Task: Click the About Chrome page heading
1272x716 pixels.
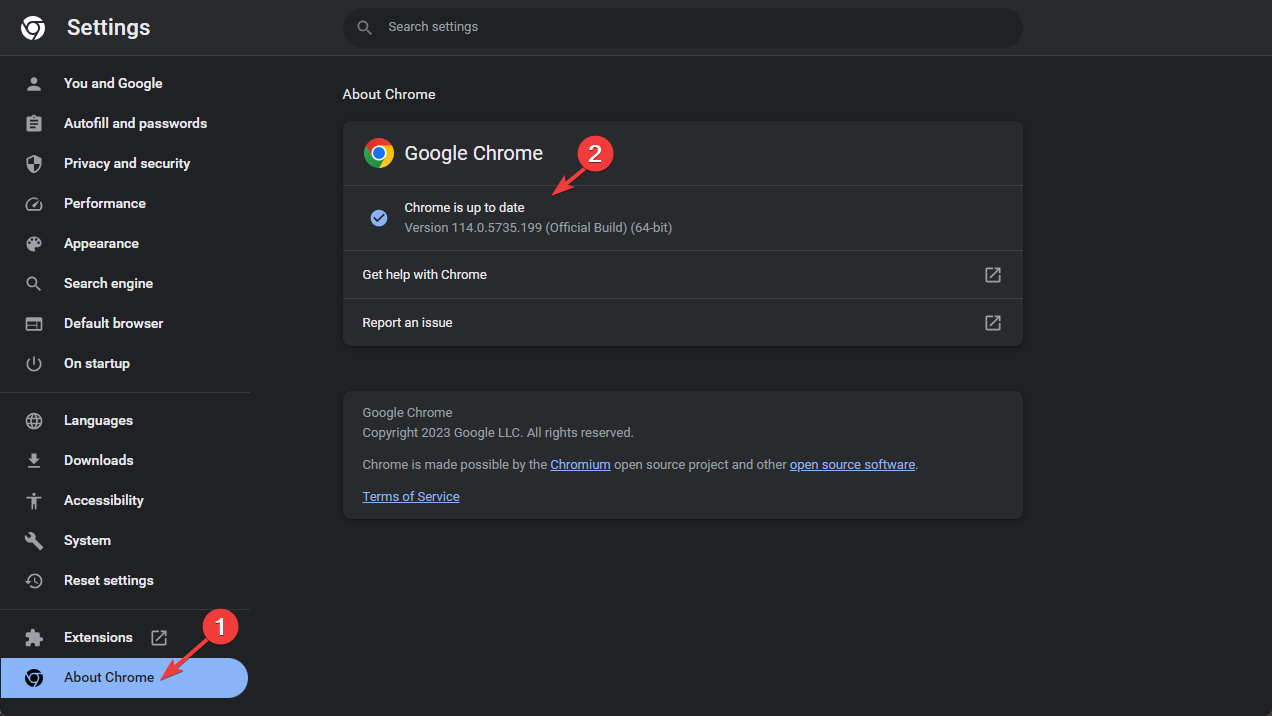Action: pos(389,94)
